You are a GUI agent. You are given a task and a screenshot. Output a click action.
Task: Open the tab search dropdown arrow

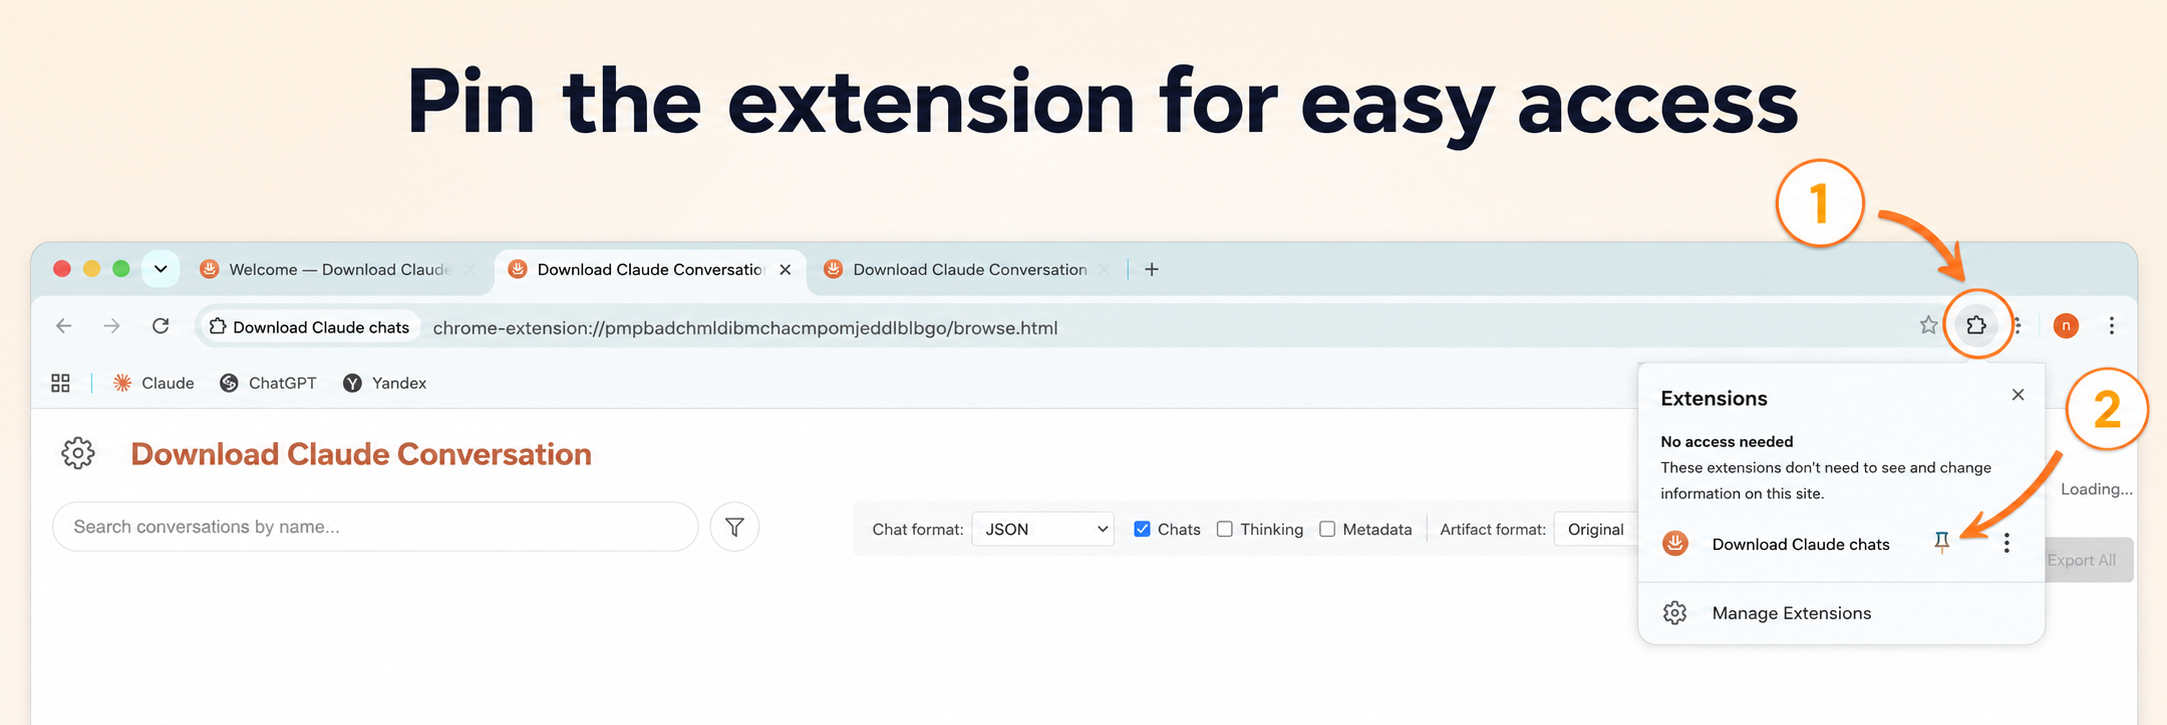pos(160,269)
